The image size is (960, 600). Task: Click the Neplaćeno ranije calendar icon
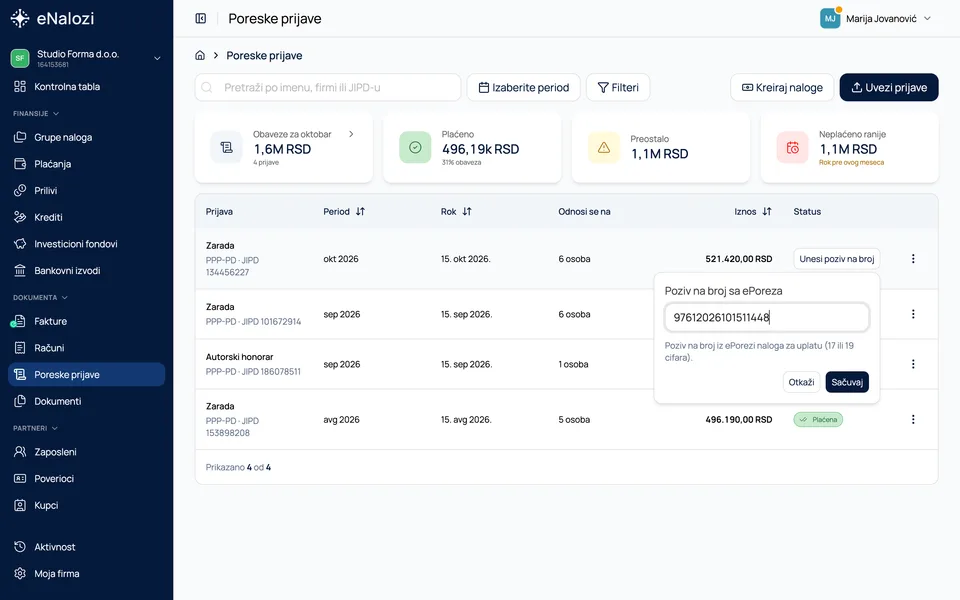[x=792, y=148]
